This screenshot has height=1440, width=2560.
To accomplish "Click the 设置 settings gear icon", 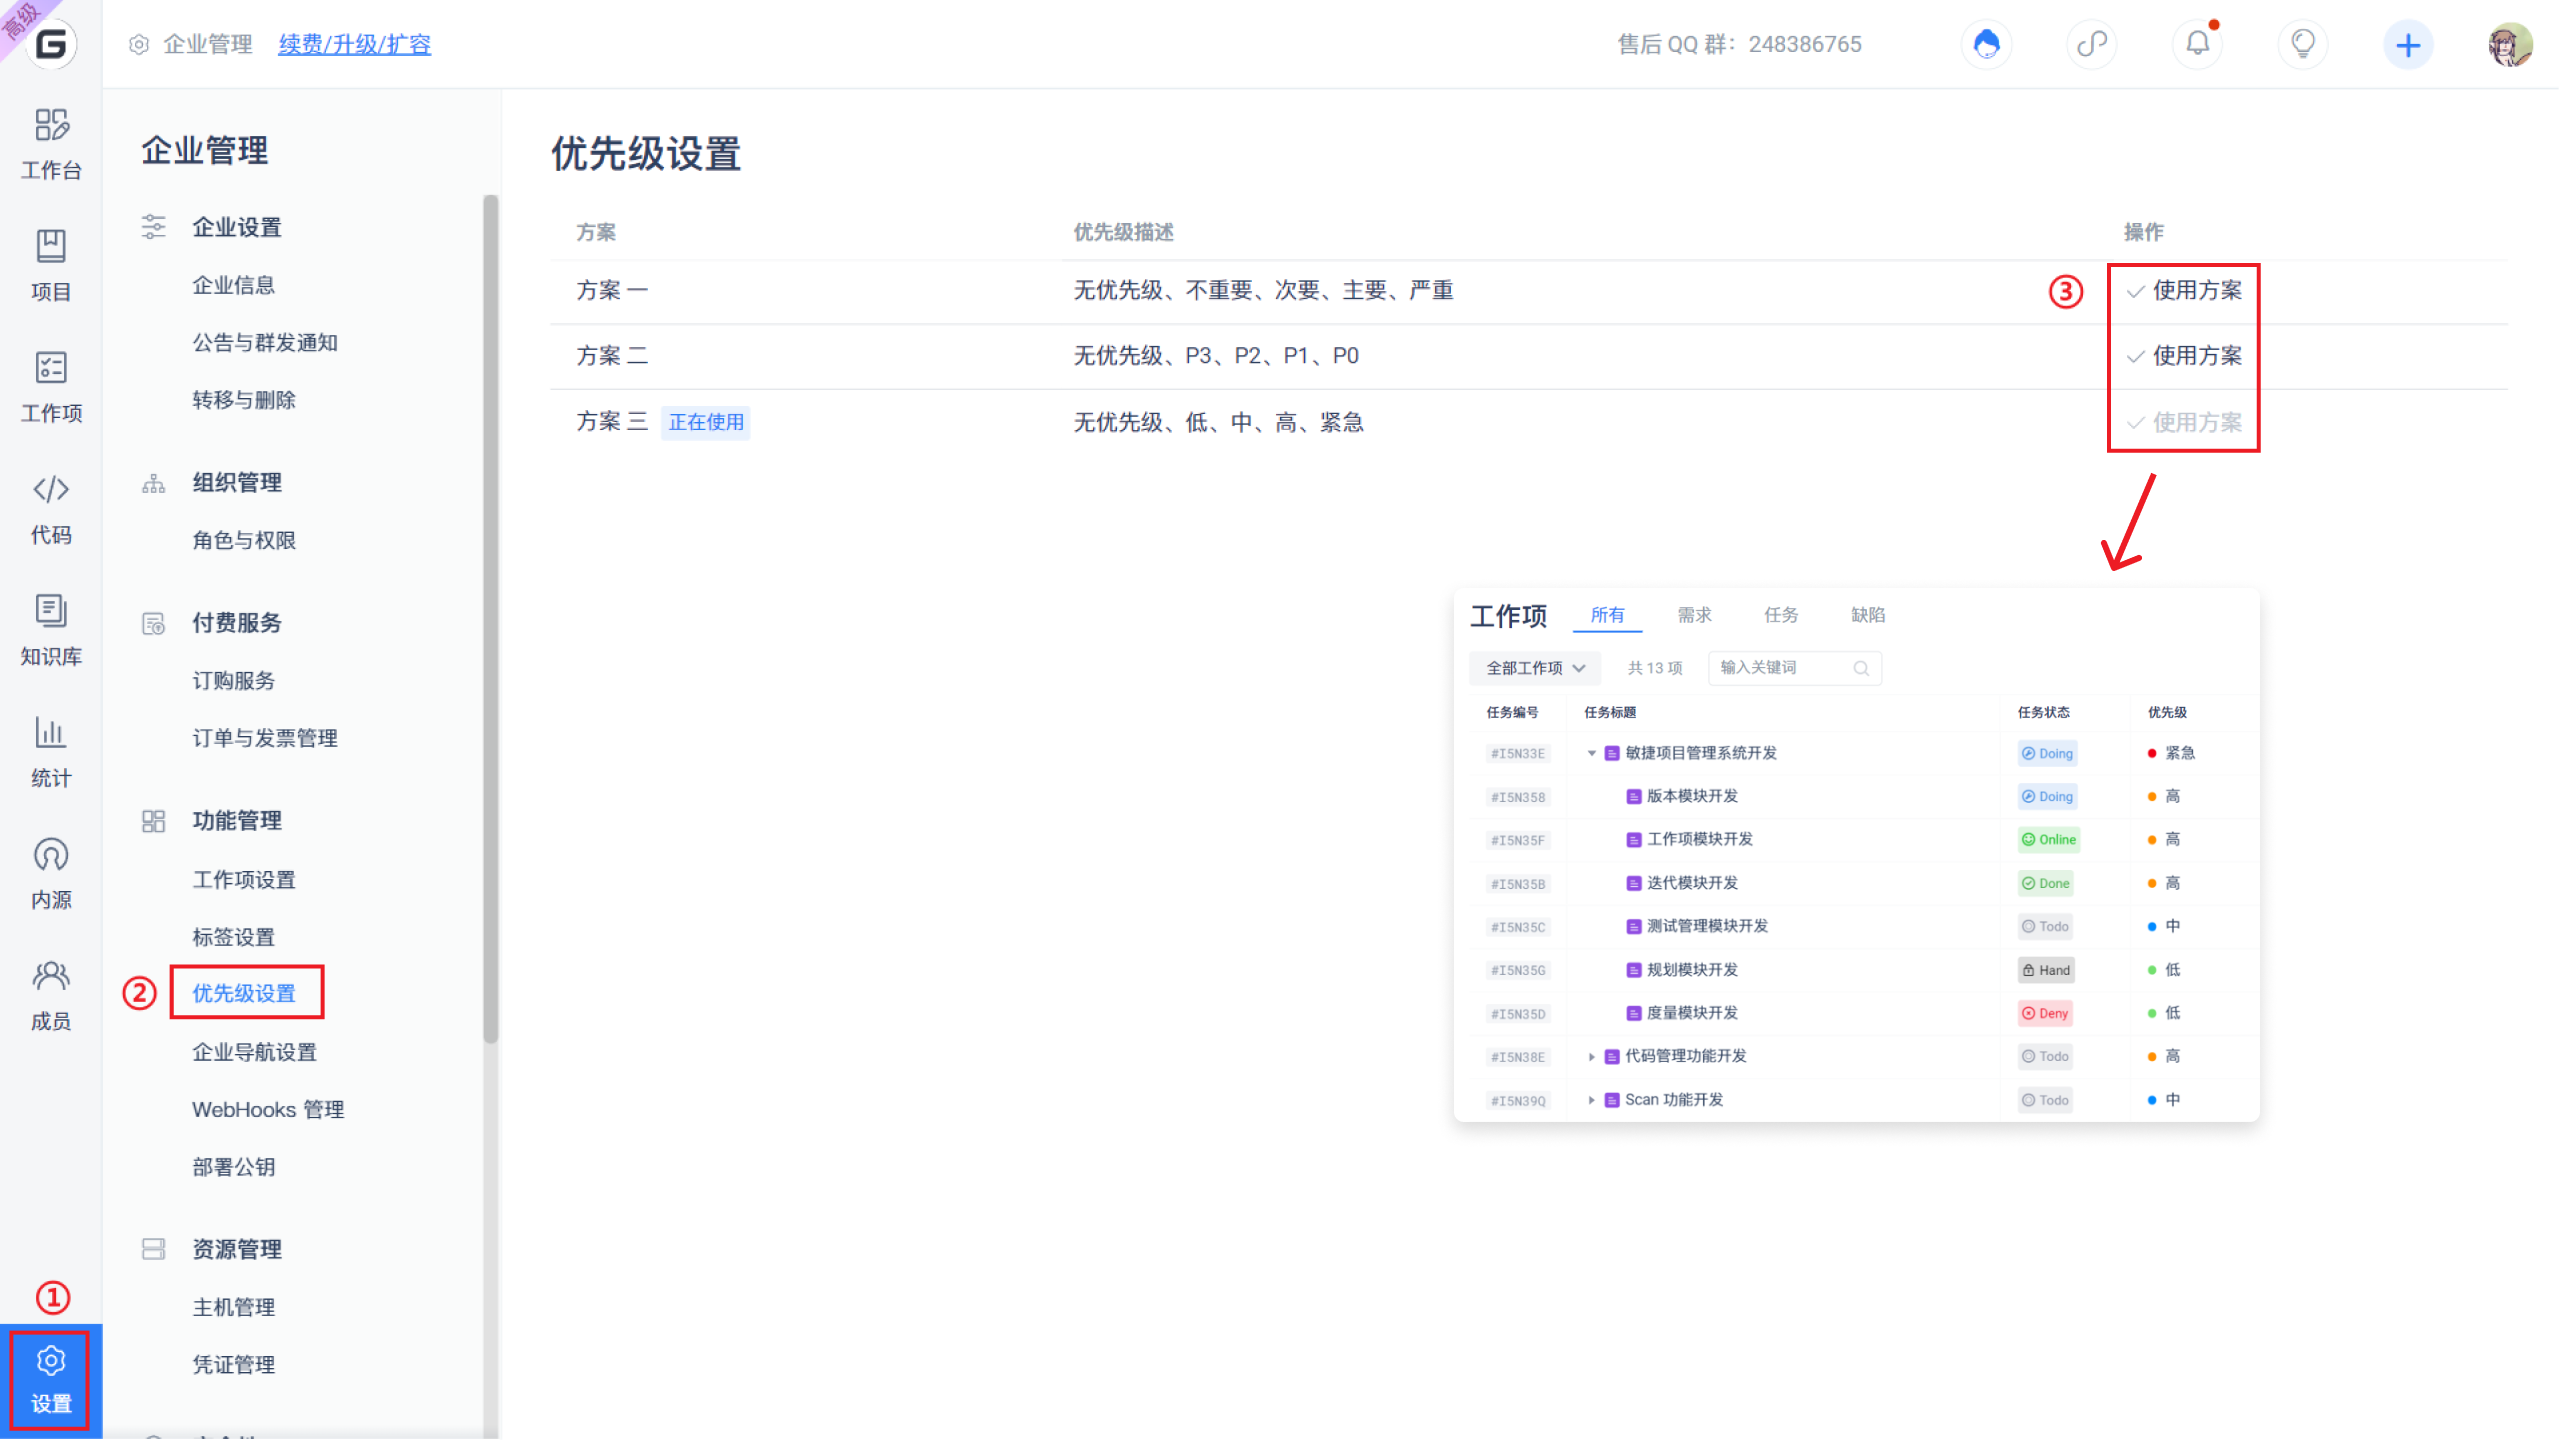I will click(51, 1361).
